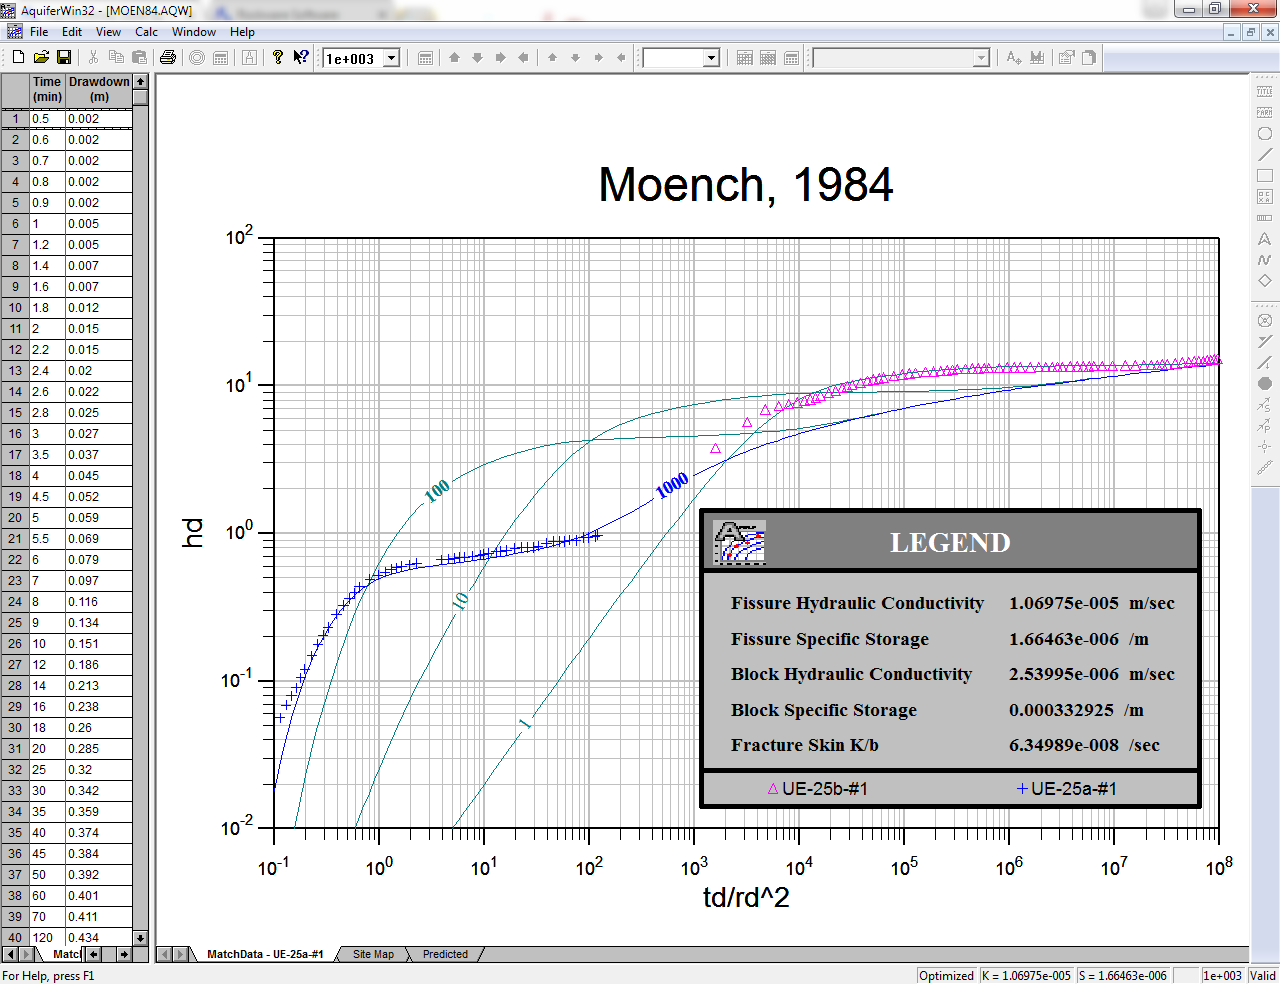
Task: Click the Drawdown (m) column header
Action: click(x=99, y=89)
